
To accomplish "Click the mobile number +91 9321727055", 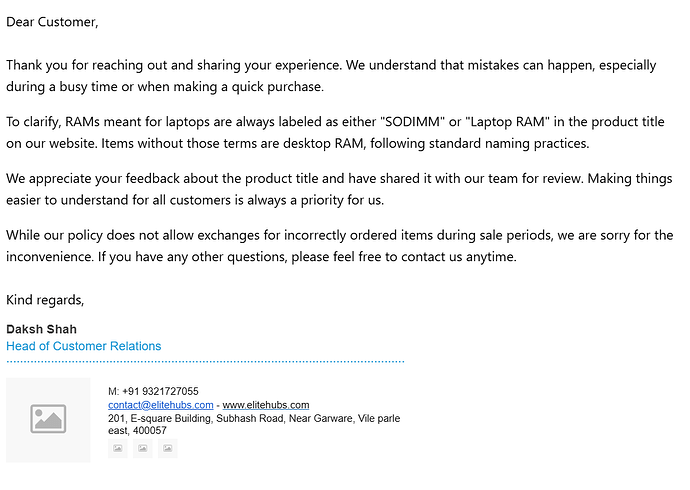I will tap(160, 391).
